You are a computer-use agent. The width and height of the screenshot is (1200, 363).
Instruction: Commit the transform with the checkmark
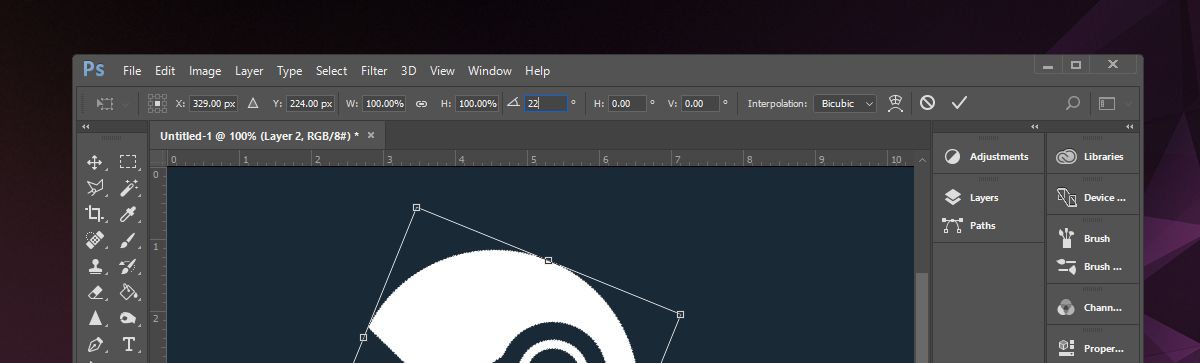[959, 103]
